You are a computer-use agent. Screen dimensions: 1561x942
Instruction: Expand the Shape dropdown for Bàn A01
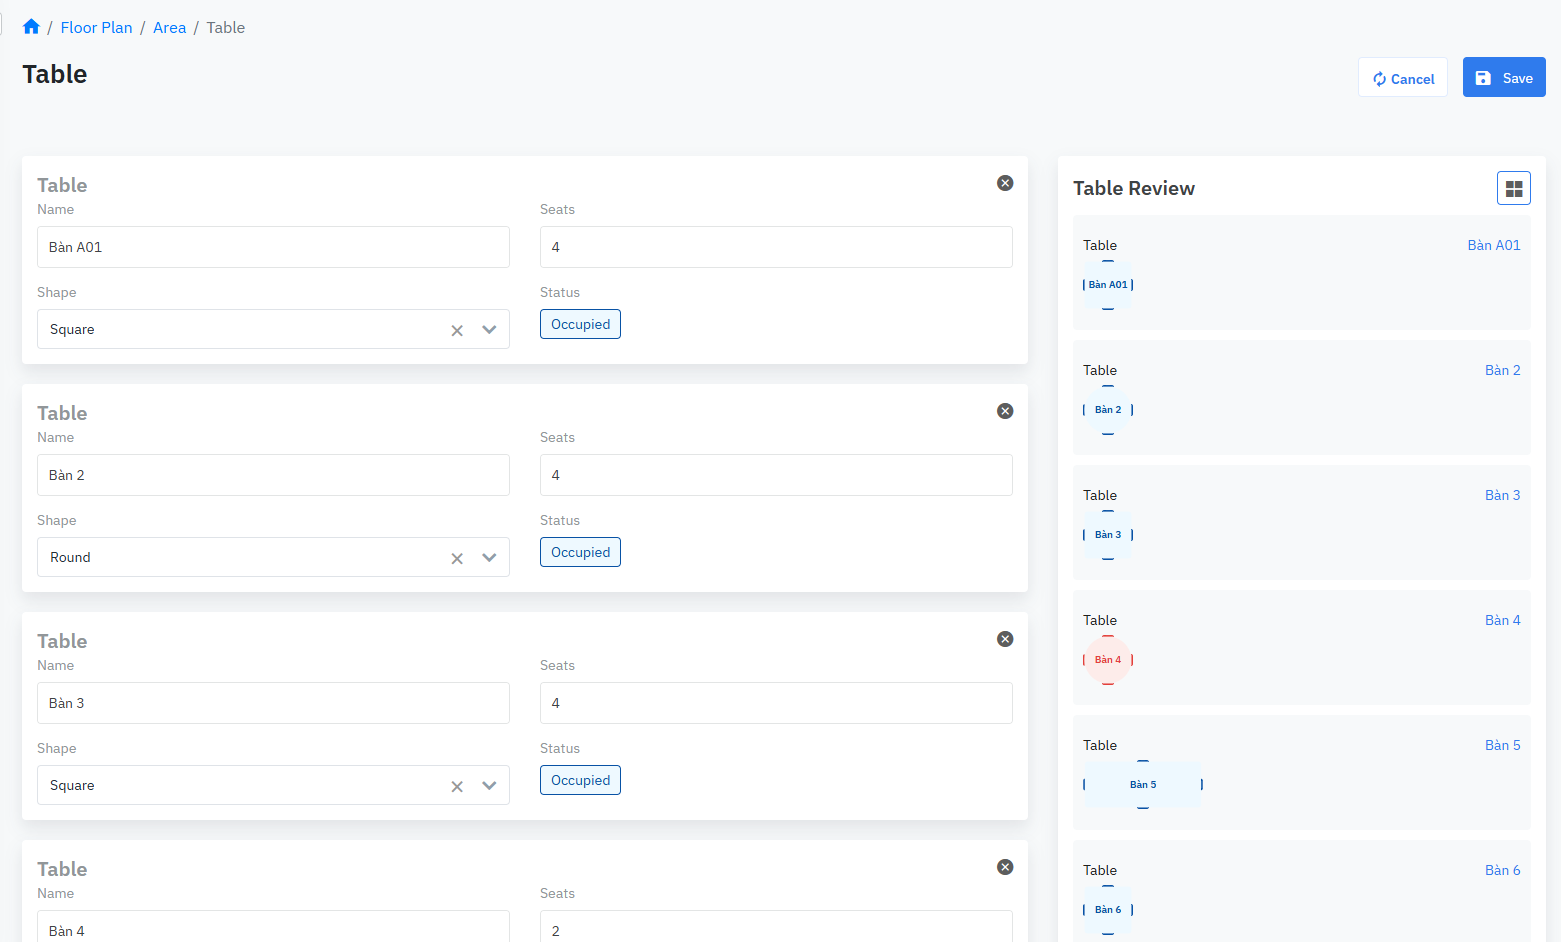tap(489, 330)
